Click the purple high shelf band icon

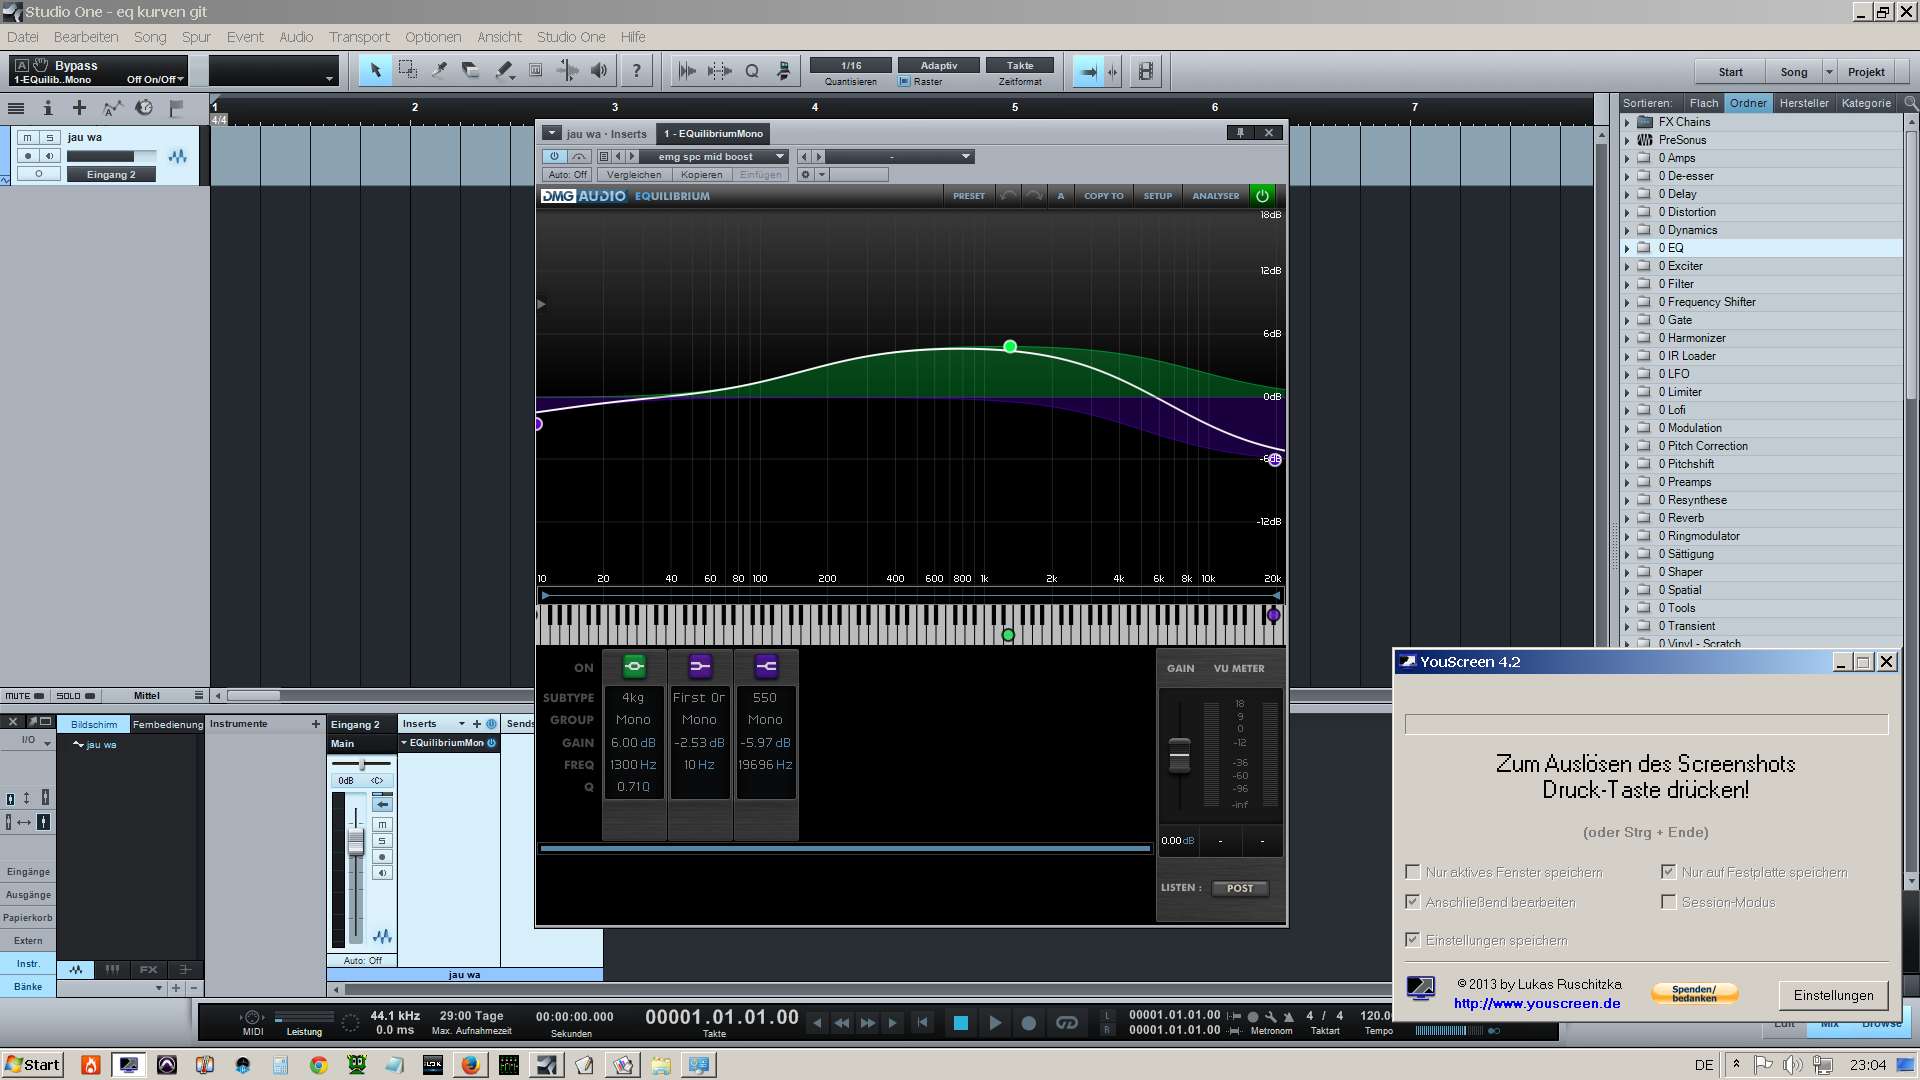766,666
